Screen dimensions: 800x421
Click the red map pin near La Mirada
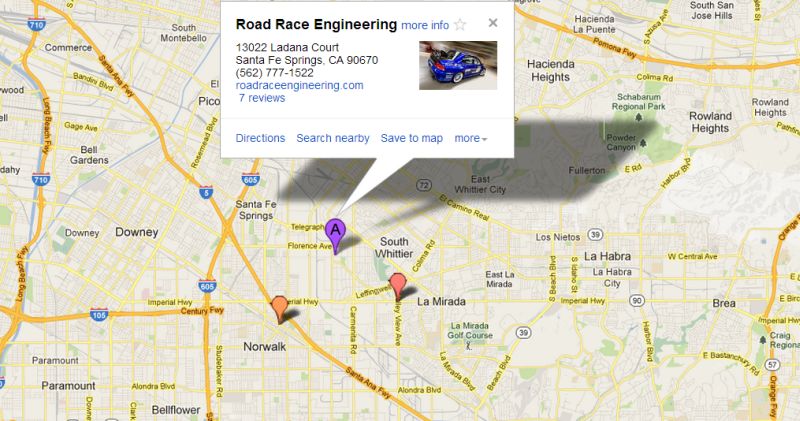[397, 285]
